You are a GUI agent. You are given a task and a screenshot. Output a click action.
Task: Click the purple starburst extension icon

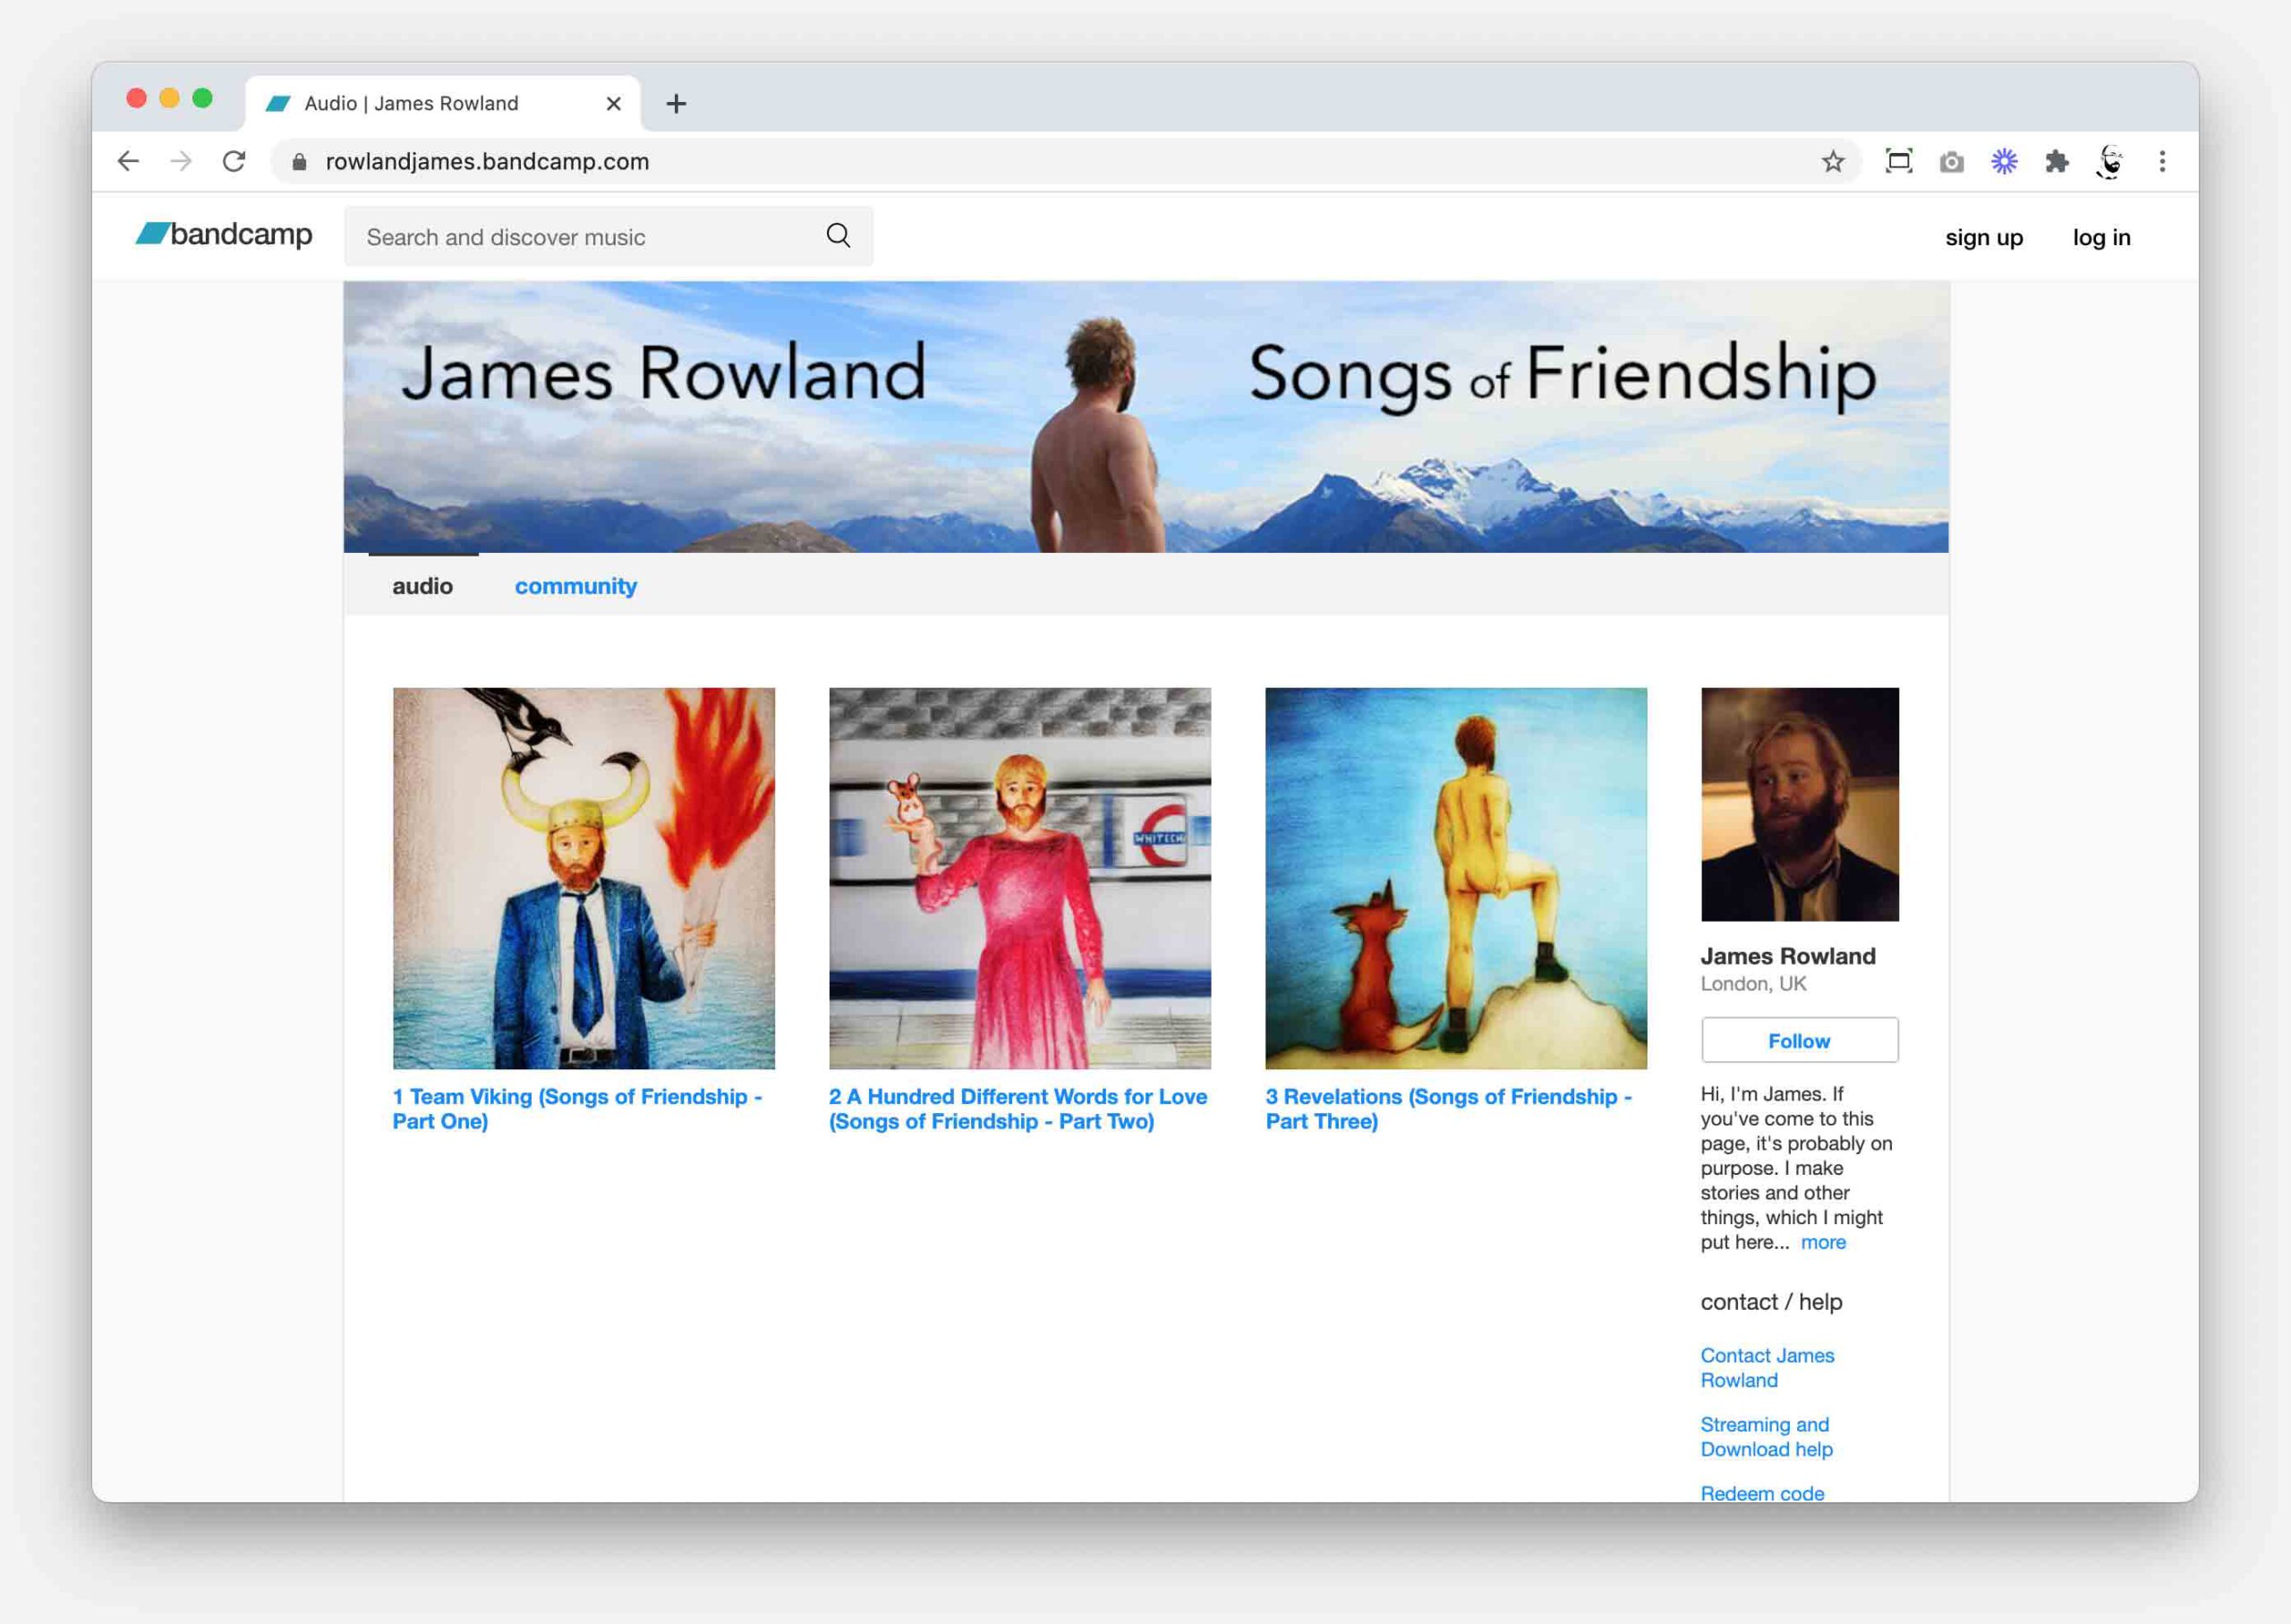[x=2004, y=161]
